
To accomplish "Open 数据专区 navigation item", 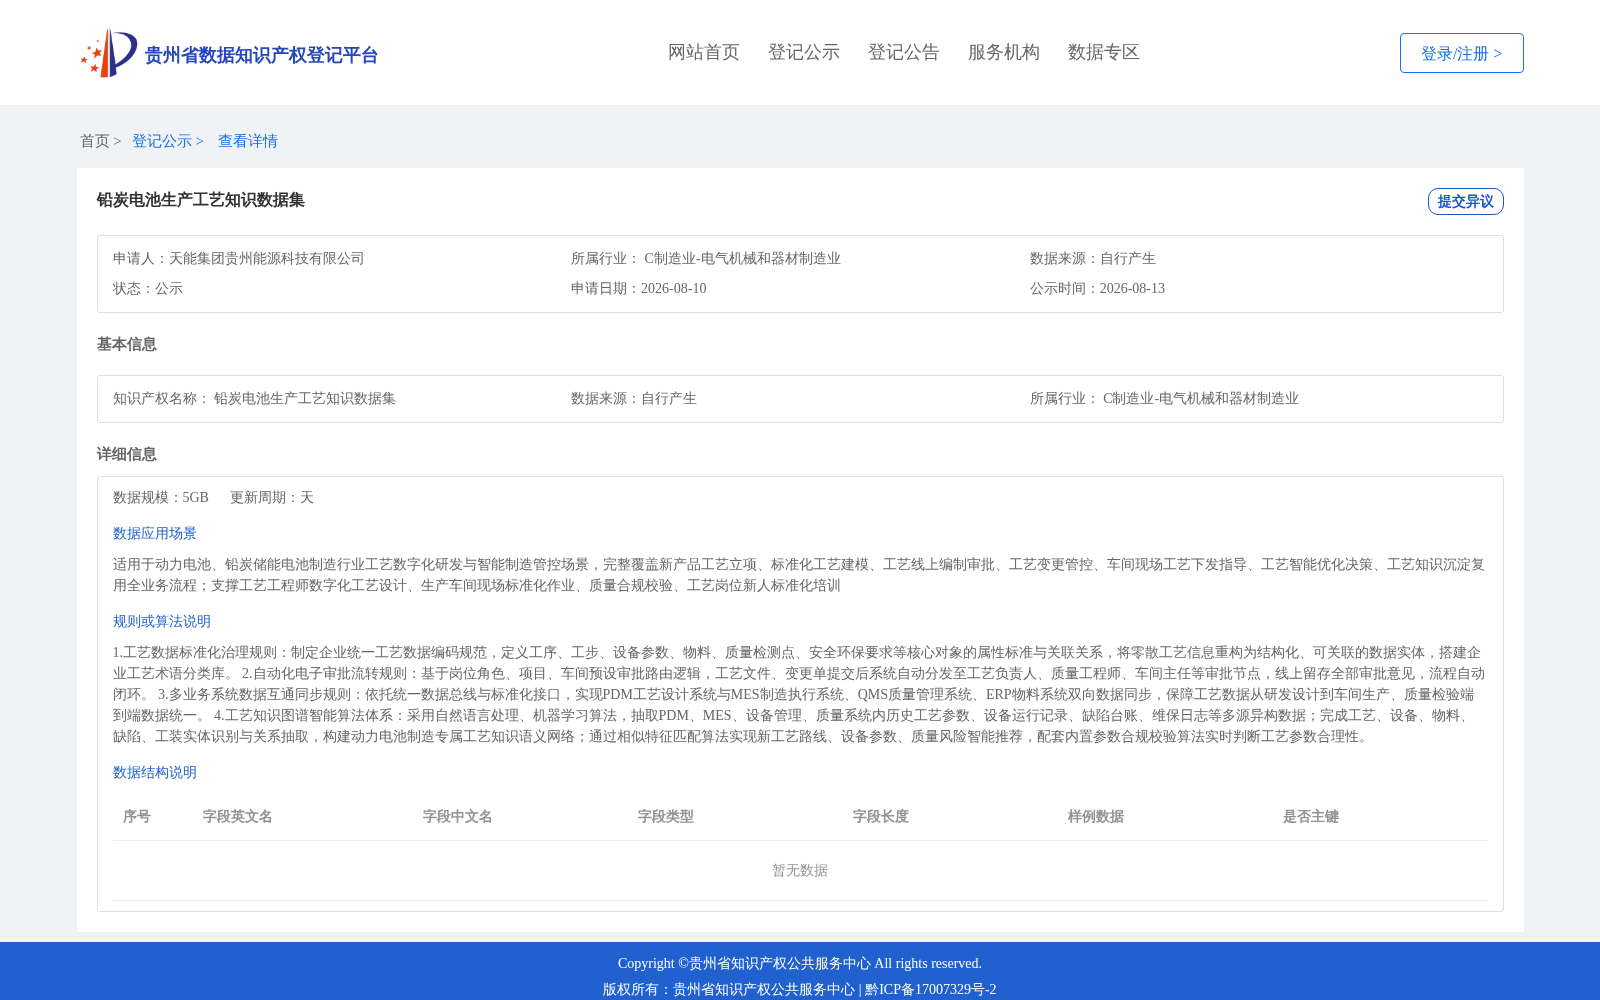I will (1104, 52).
